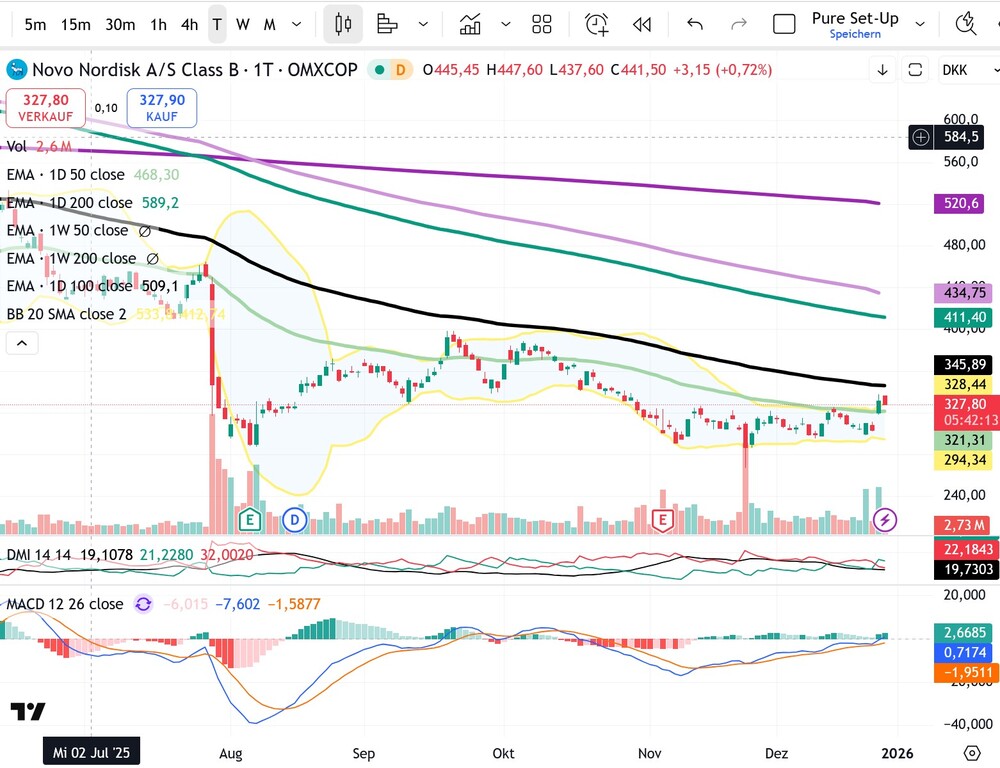Open quick search with the magnifier-lightning icon
The image size is (1000, 768).
coord(966,22)
